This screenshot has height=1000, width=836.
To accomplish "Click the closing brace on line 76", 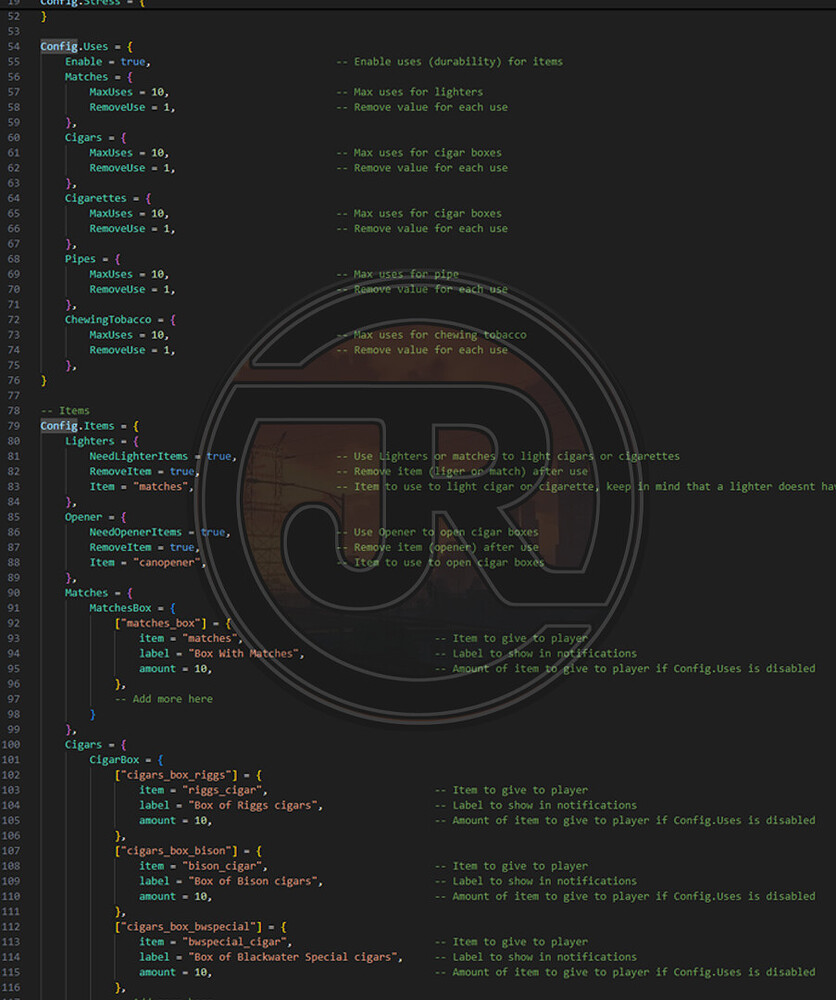I will [x=43, y=381].
